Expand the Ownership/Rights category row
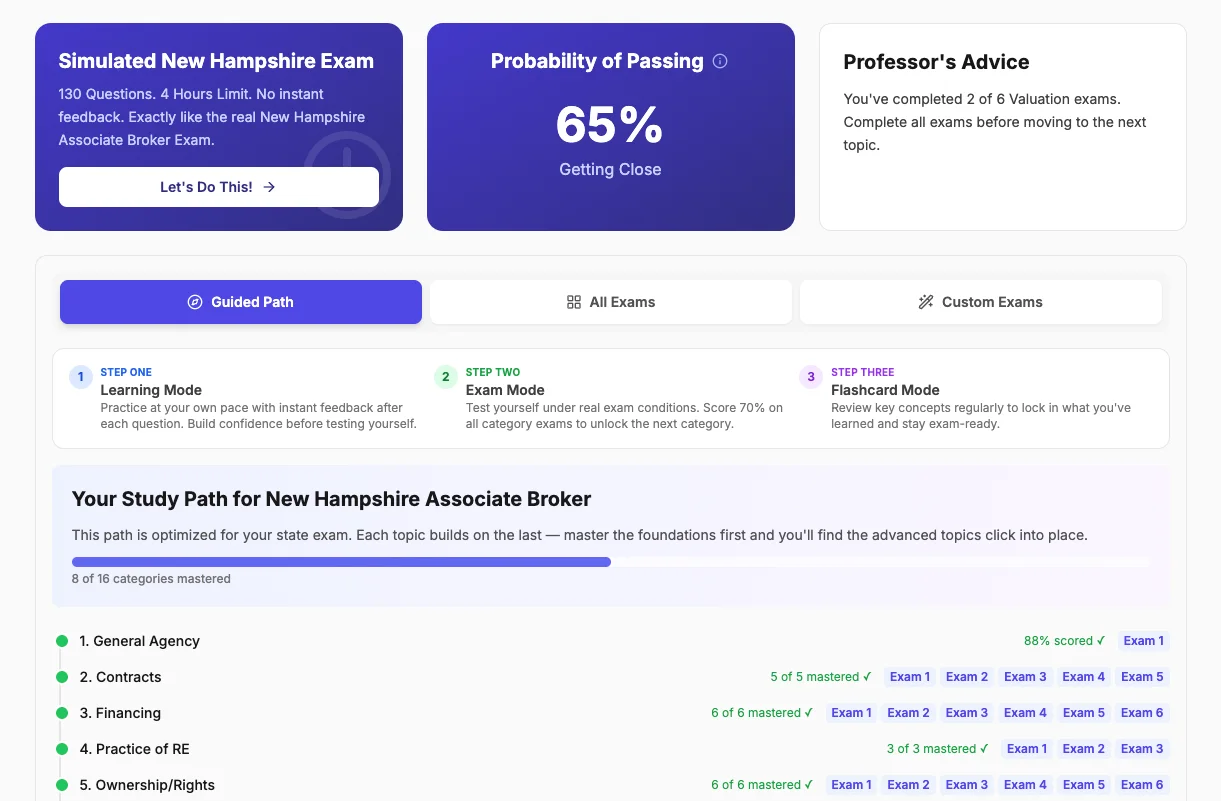 (x=148, y=785)
